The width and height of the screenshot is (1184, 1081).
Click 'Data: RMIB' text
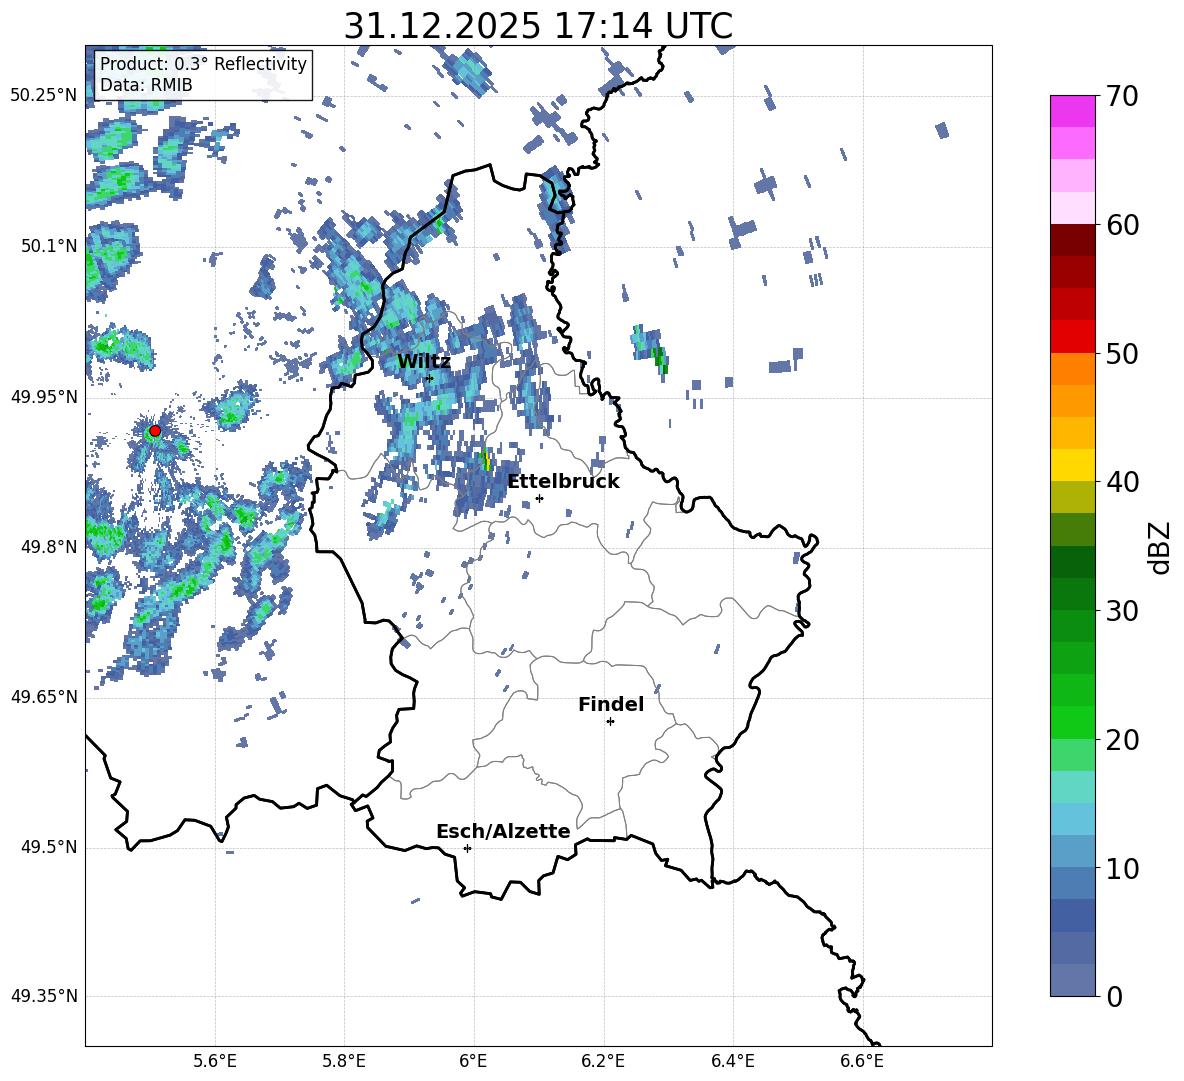(x=146, y=85)
